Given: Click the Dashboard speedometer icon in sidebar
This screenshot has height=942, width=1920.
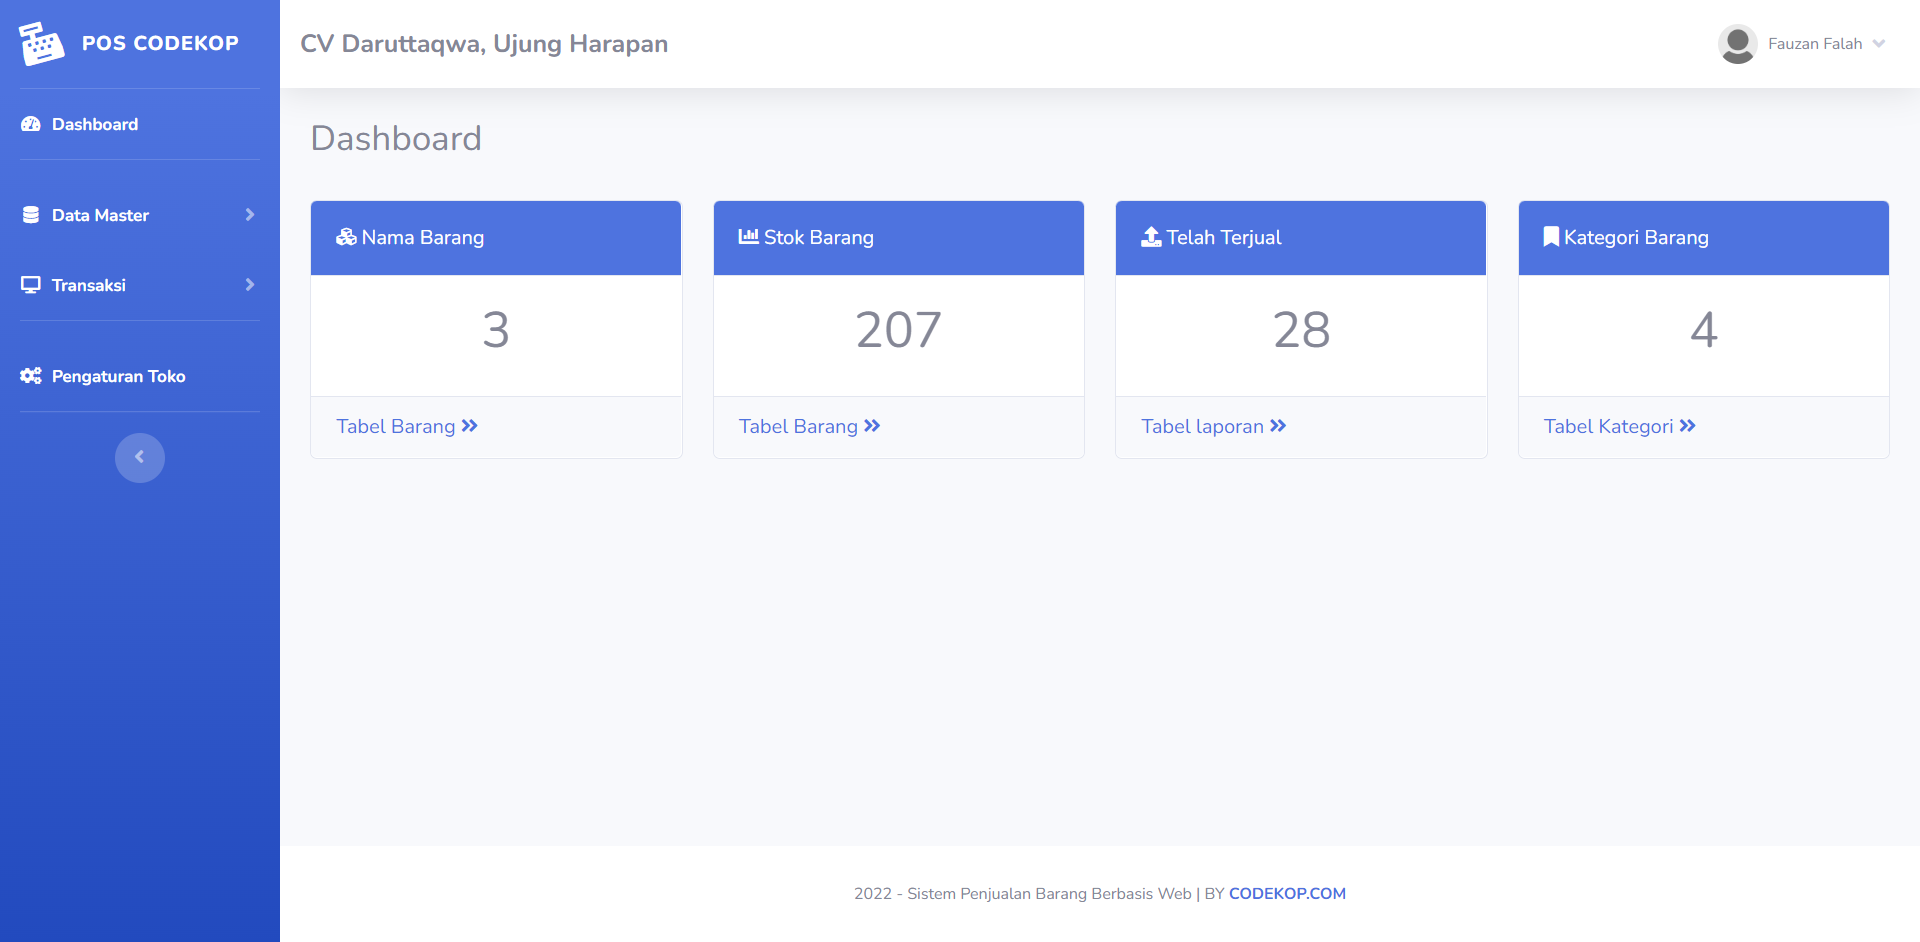Looking at the screenshot, I should [x=31, y=124].
